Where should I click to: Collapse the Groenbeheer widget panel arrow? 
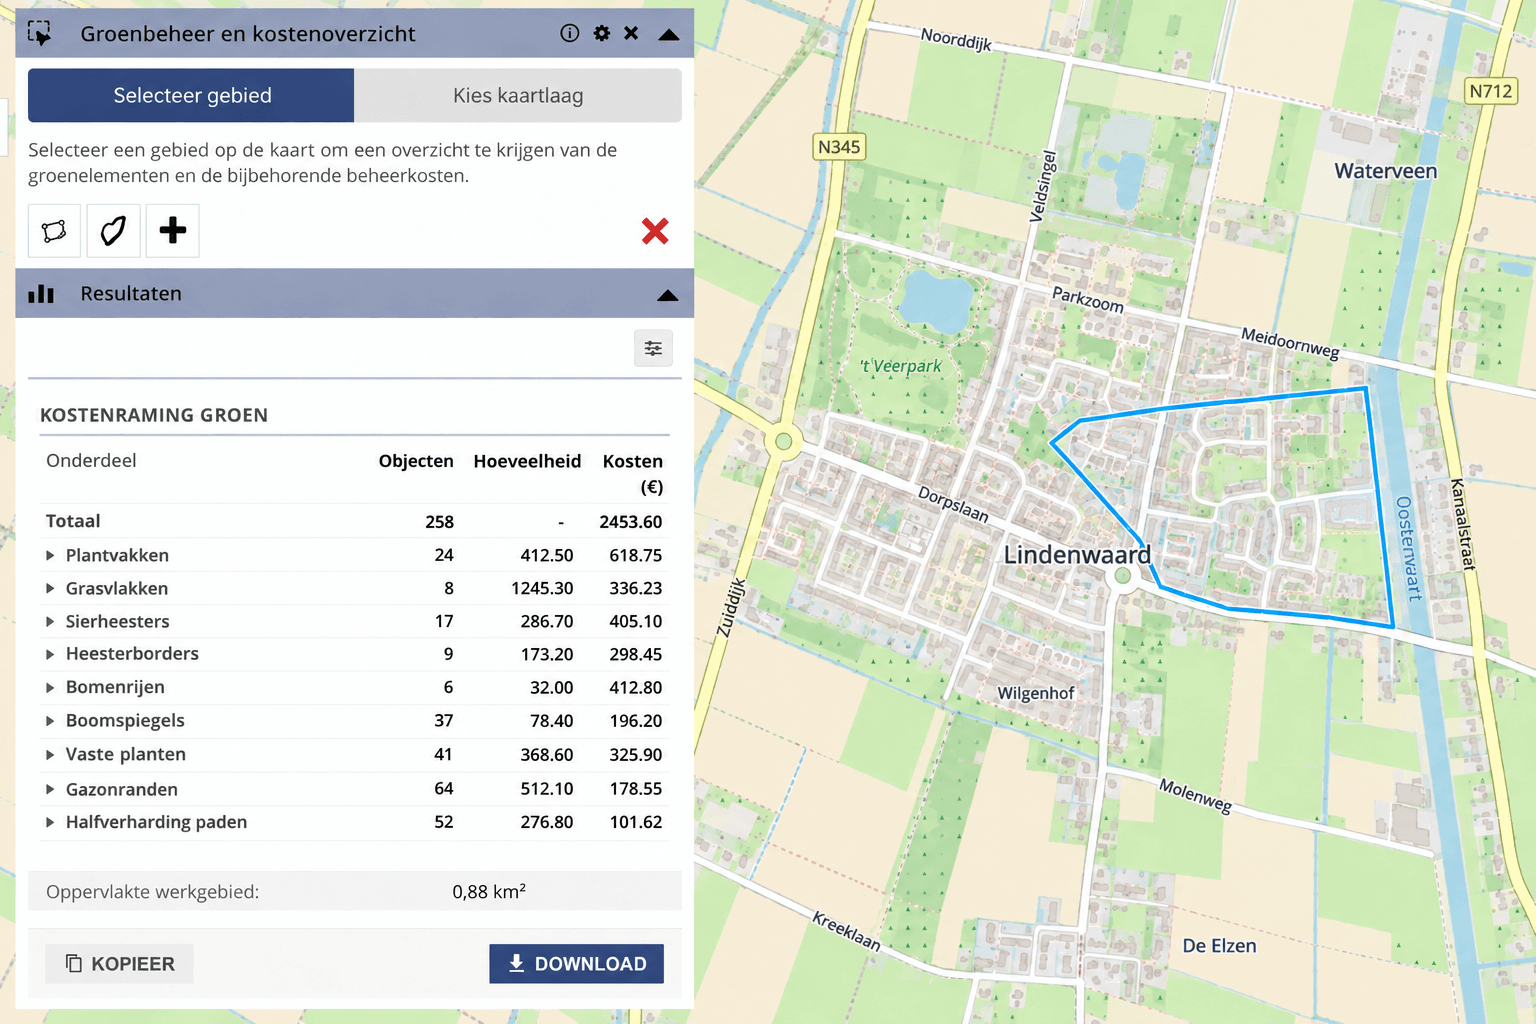tap(669, 34)
